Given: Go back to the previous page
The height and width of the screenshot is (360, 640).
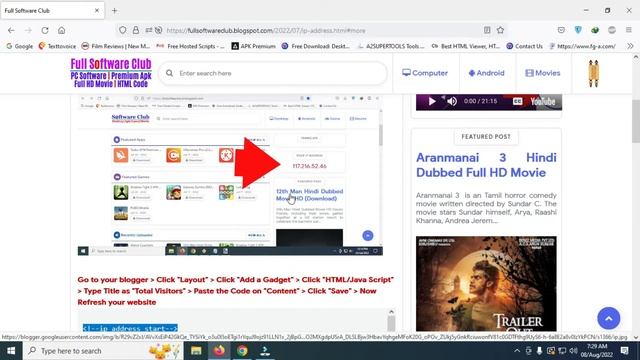Looking at the screenshot, I should 11,30.
